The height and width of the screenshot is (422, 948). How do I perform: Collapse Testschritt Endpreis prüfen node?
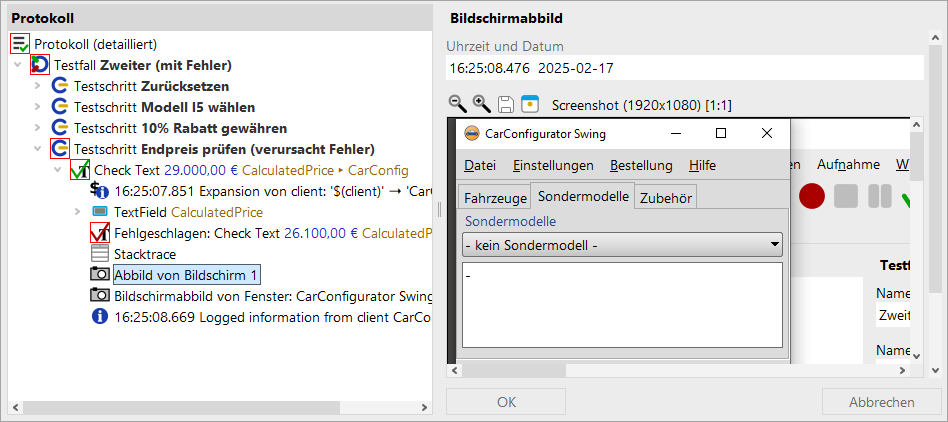[37, 149]
